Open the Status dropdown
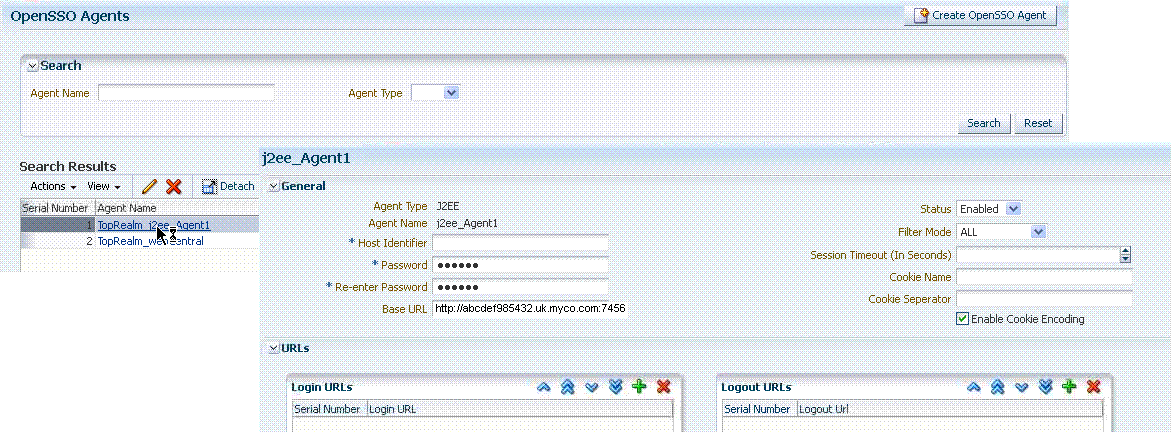 point(989,209)
